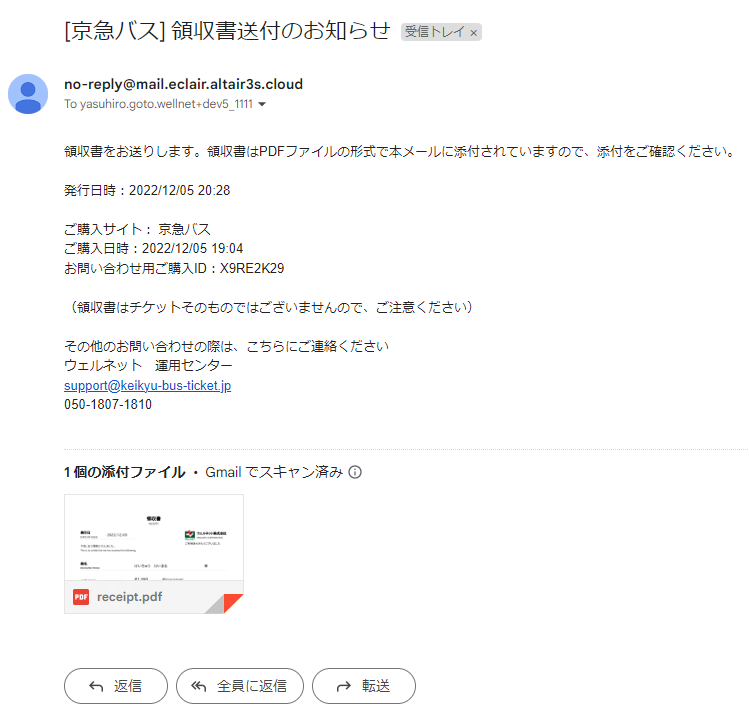
Task: Click the red PDF file icon
Action: click(x=81, y=597)
